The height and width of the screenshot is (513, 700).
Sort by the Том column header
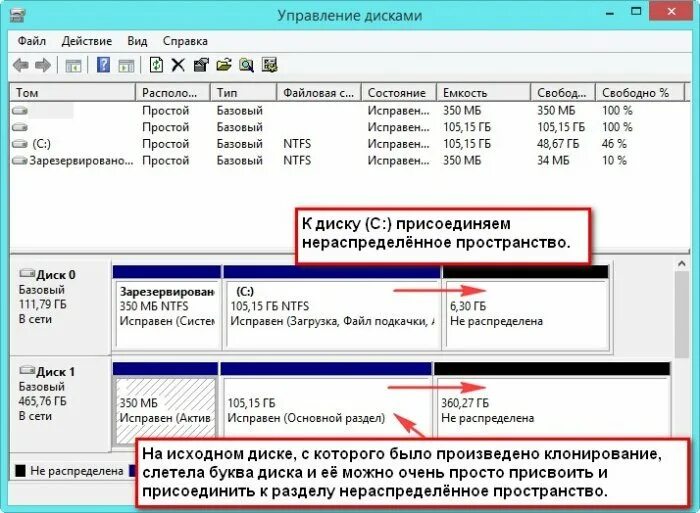[72, 92]
